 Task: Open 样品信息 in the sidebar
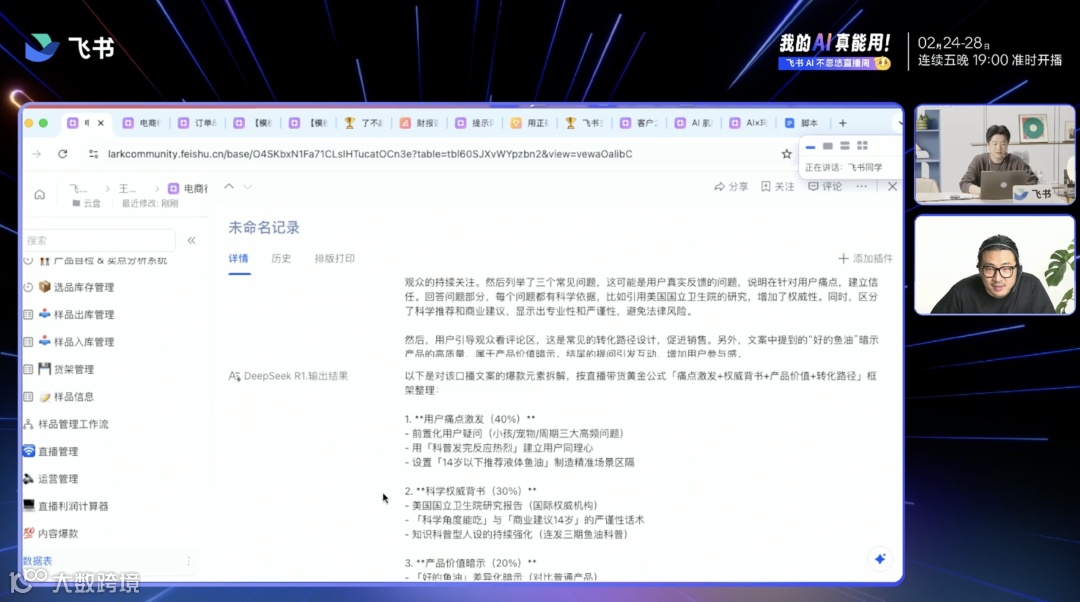[74, 396]
